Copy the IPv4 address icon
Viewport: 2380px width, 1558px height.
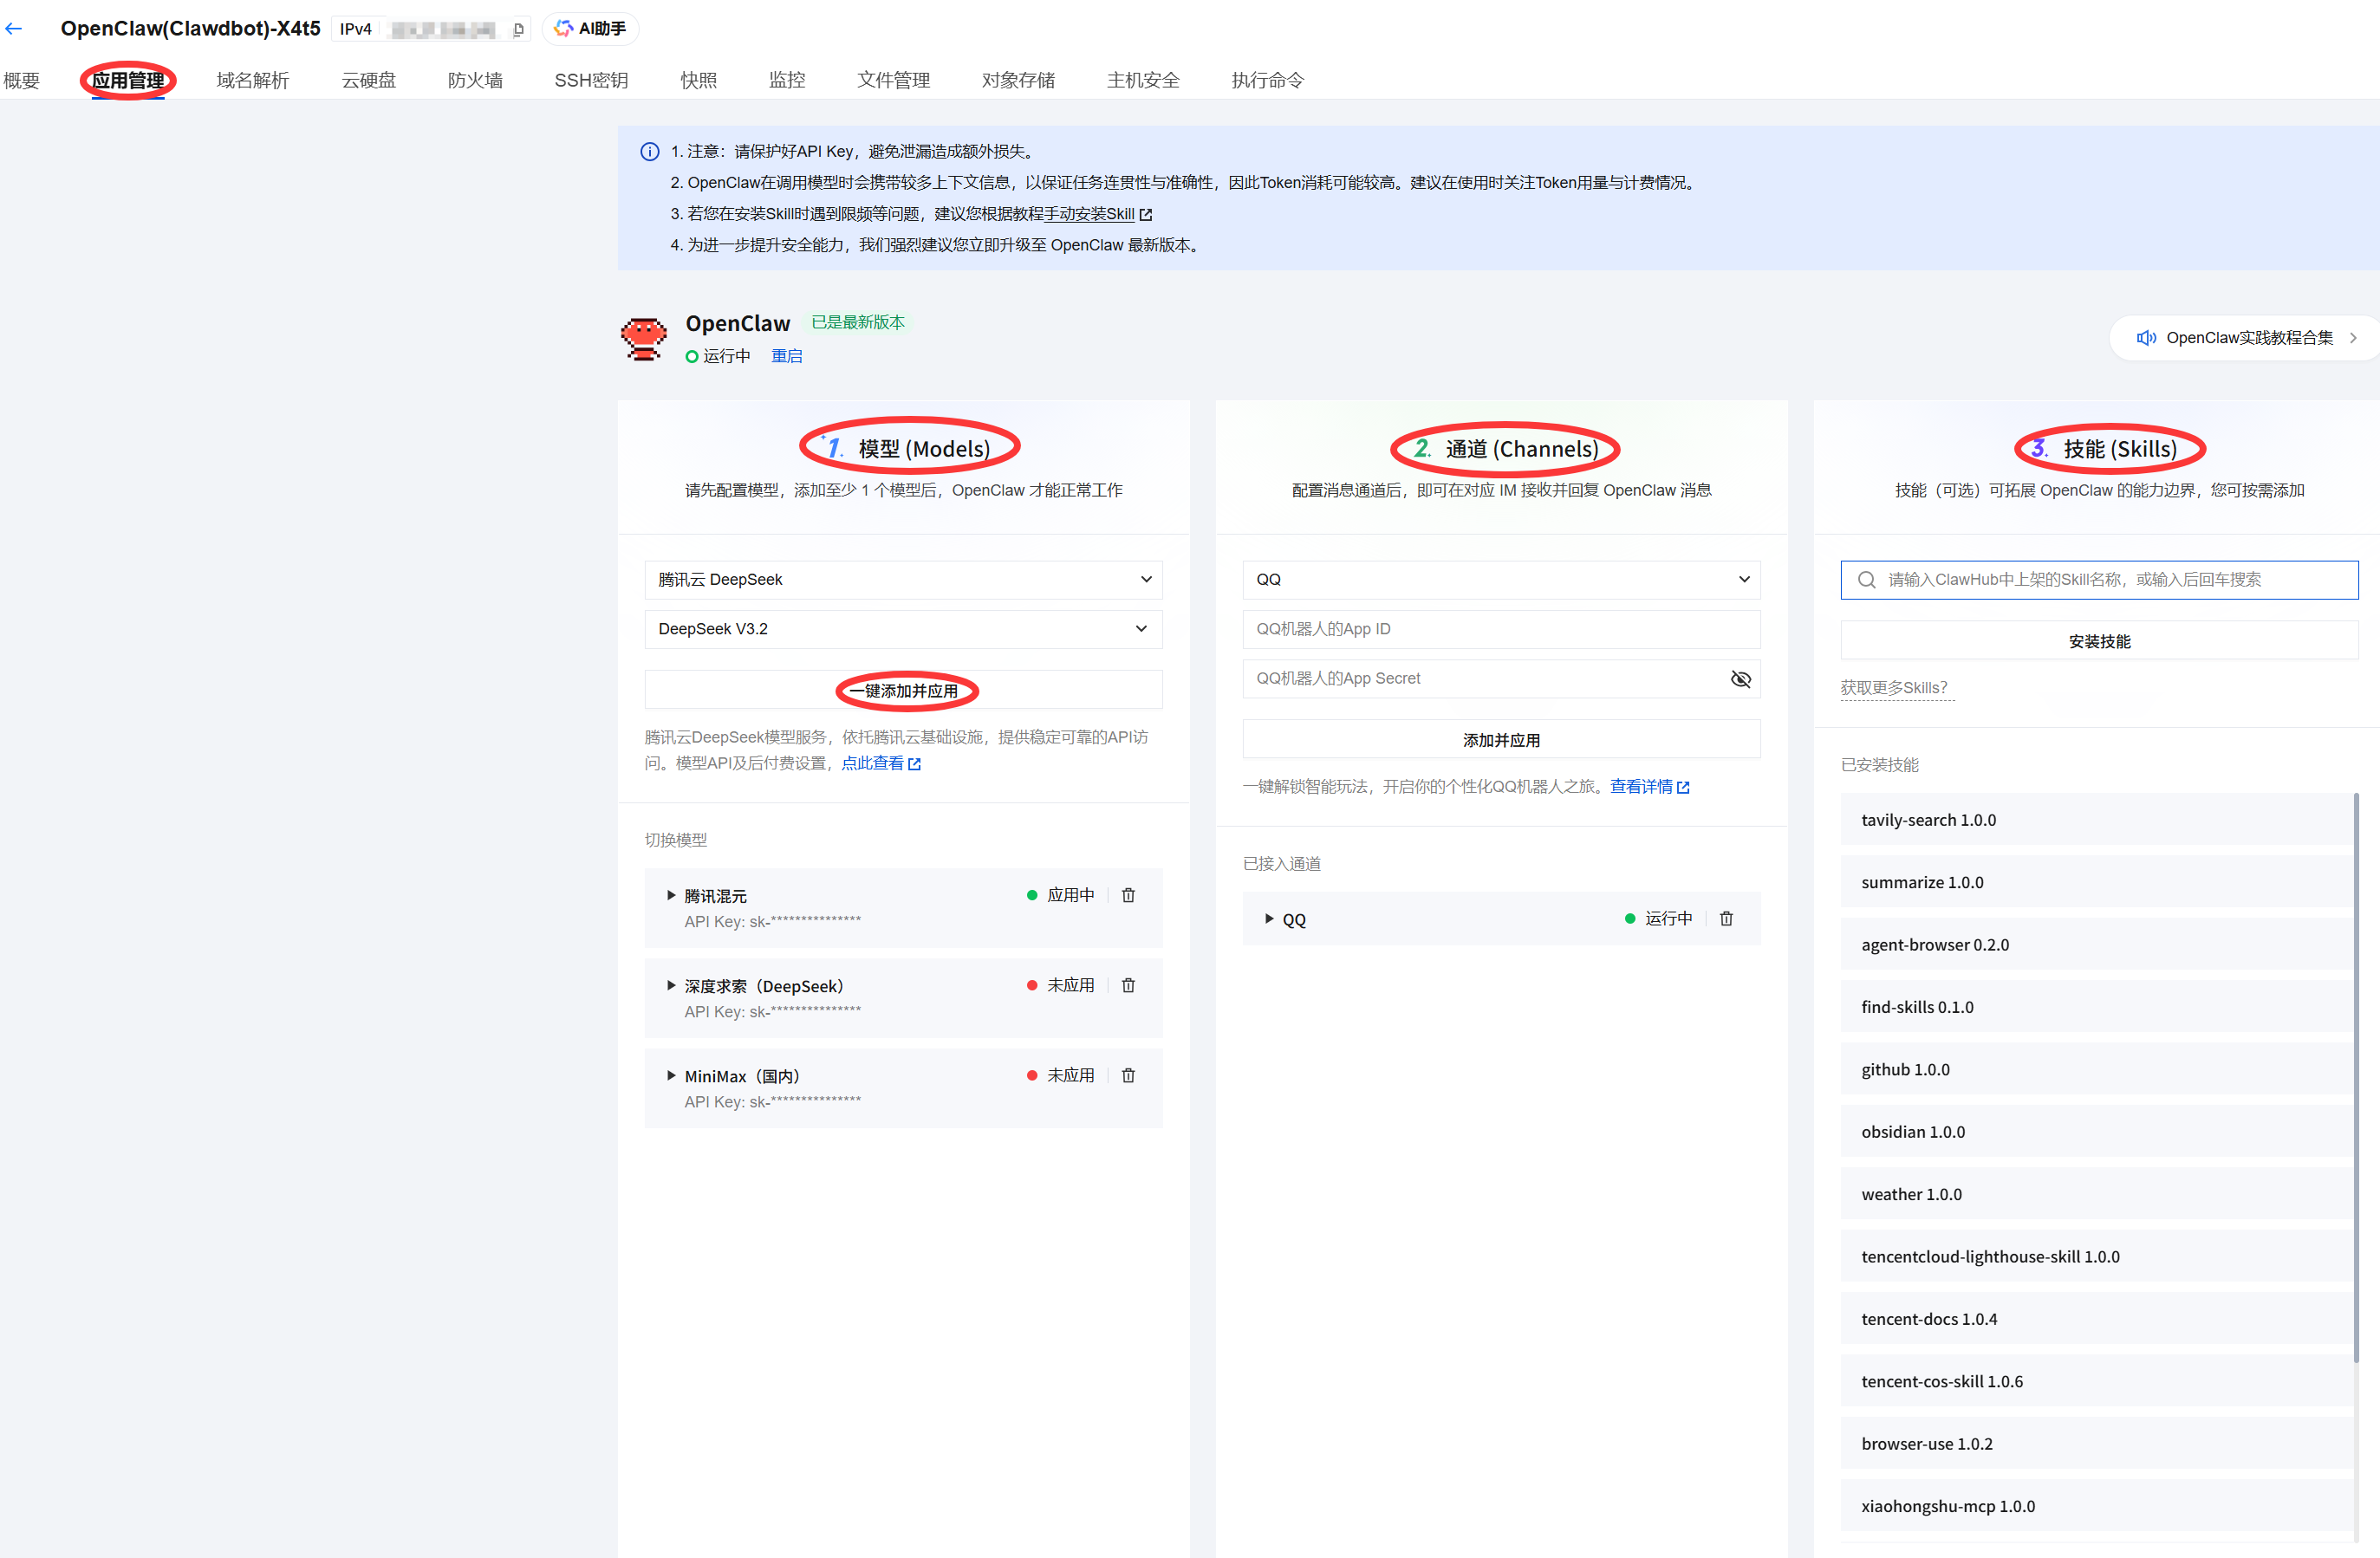coord(518,30)
